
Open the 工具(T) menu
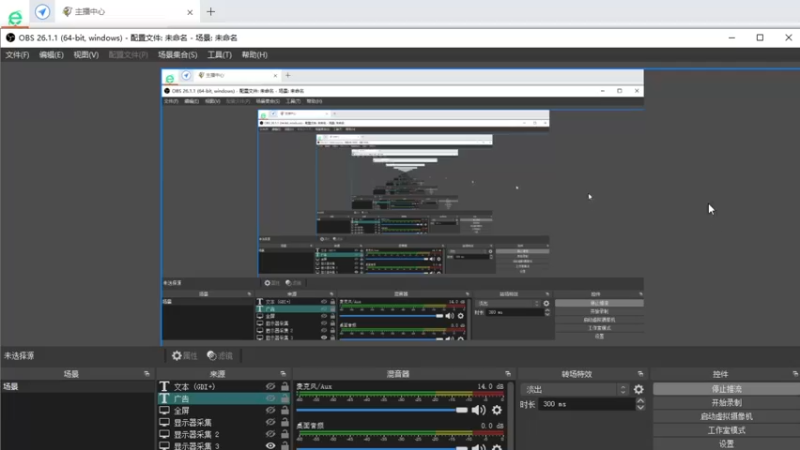[x=219, y=55]
